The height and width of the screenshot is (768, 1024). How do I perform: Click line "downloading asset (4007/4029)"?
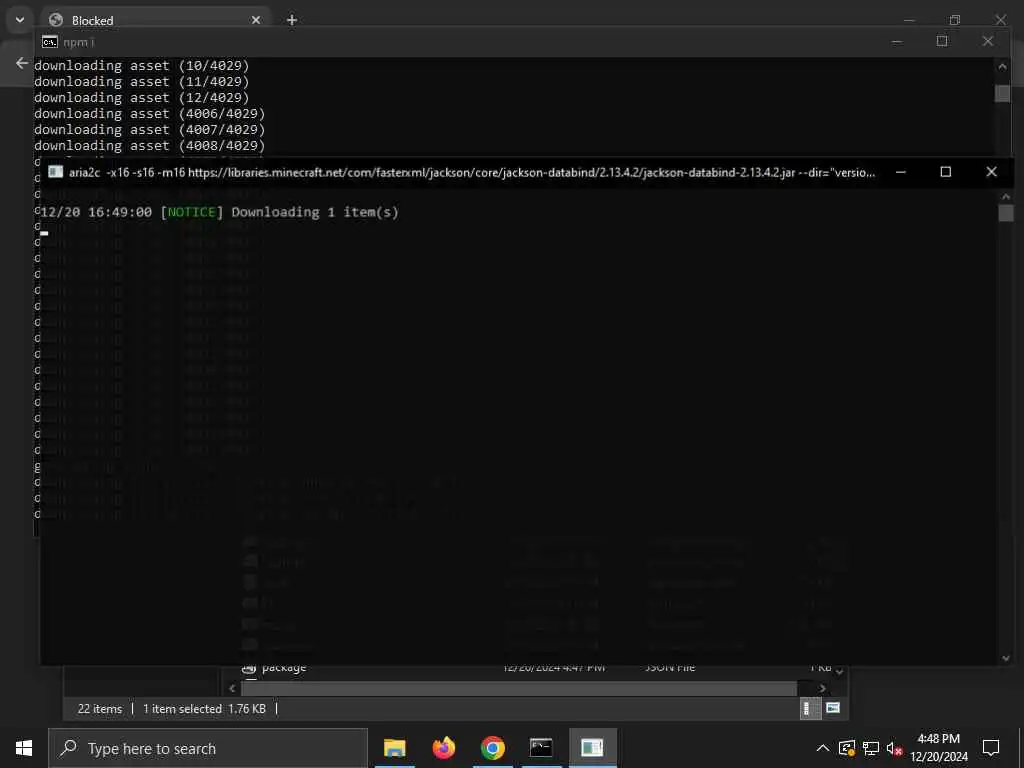click(x=150, y=129)
